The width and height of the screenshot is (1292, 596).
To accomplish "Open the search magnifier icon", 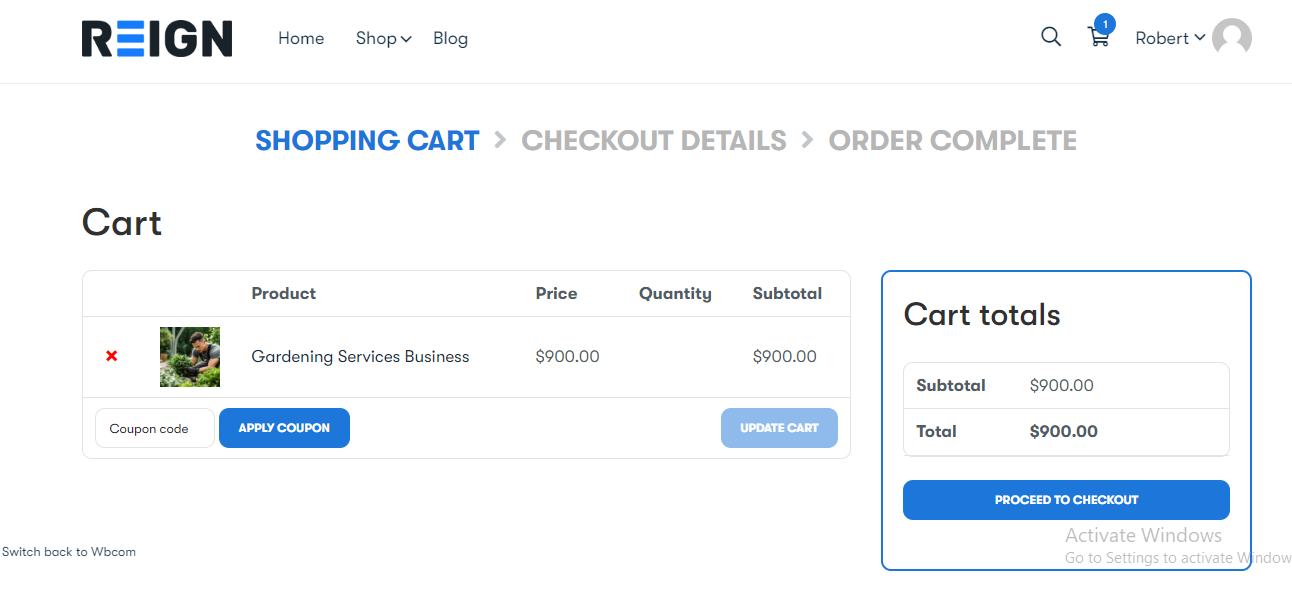I will 1050,37.
